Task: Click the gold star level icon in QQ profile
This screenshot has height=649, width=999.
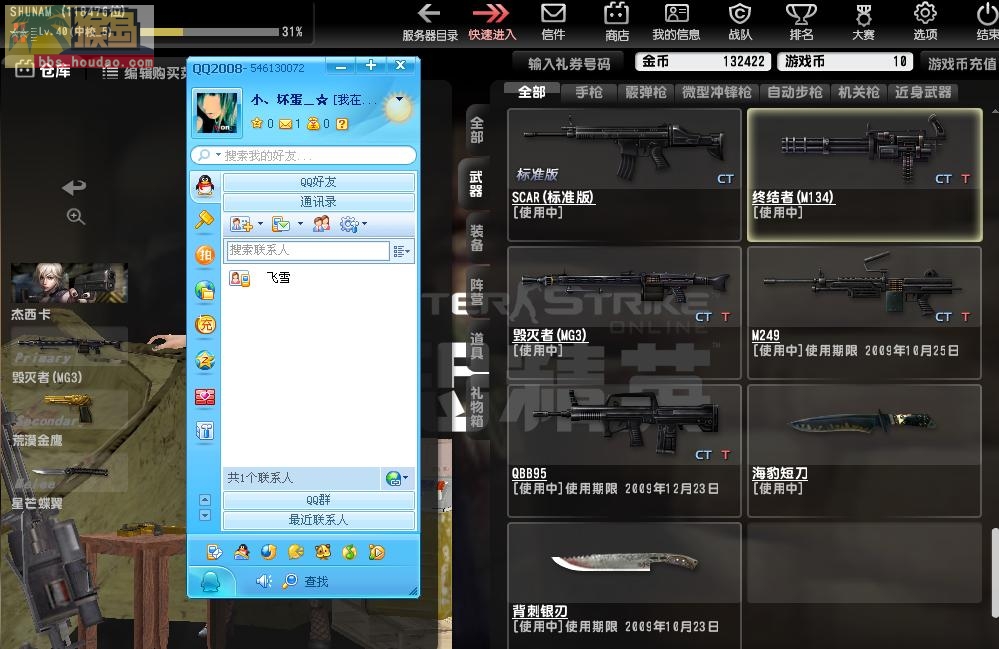Action: (257, 123)
